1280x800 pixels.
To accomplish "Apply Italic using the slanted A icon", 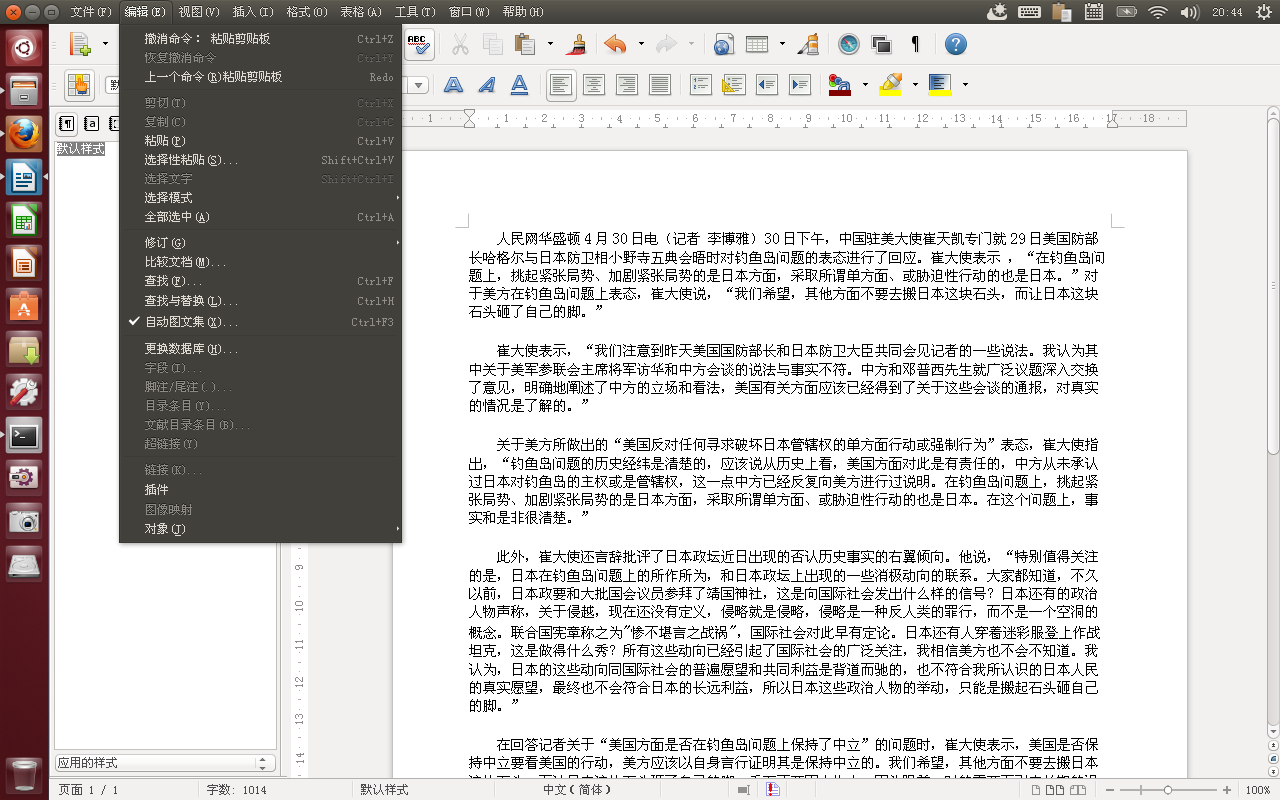I will click(x=487, y=85).
